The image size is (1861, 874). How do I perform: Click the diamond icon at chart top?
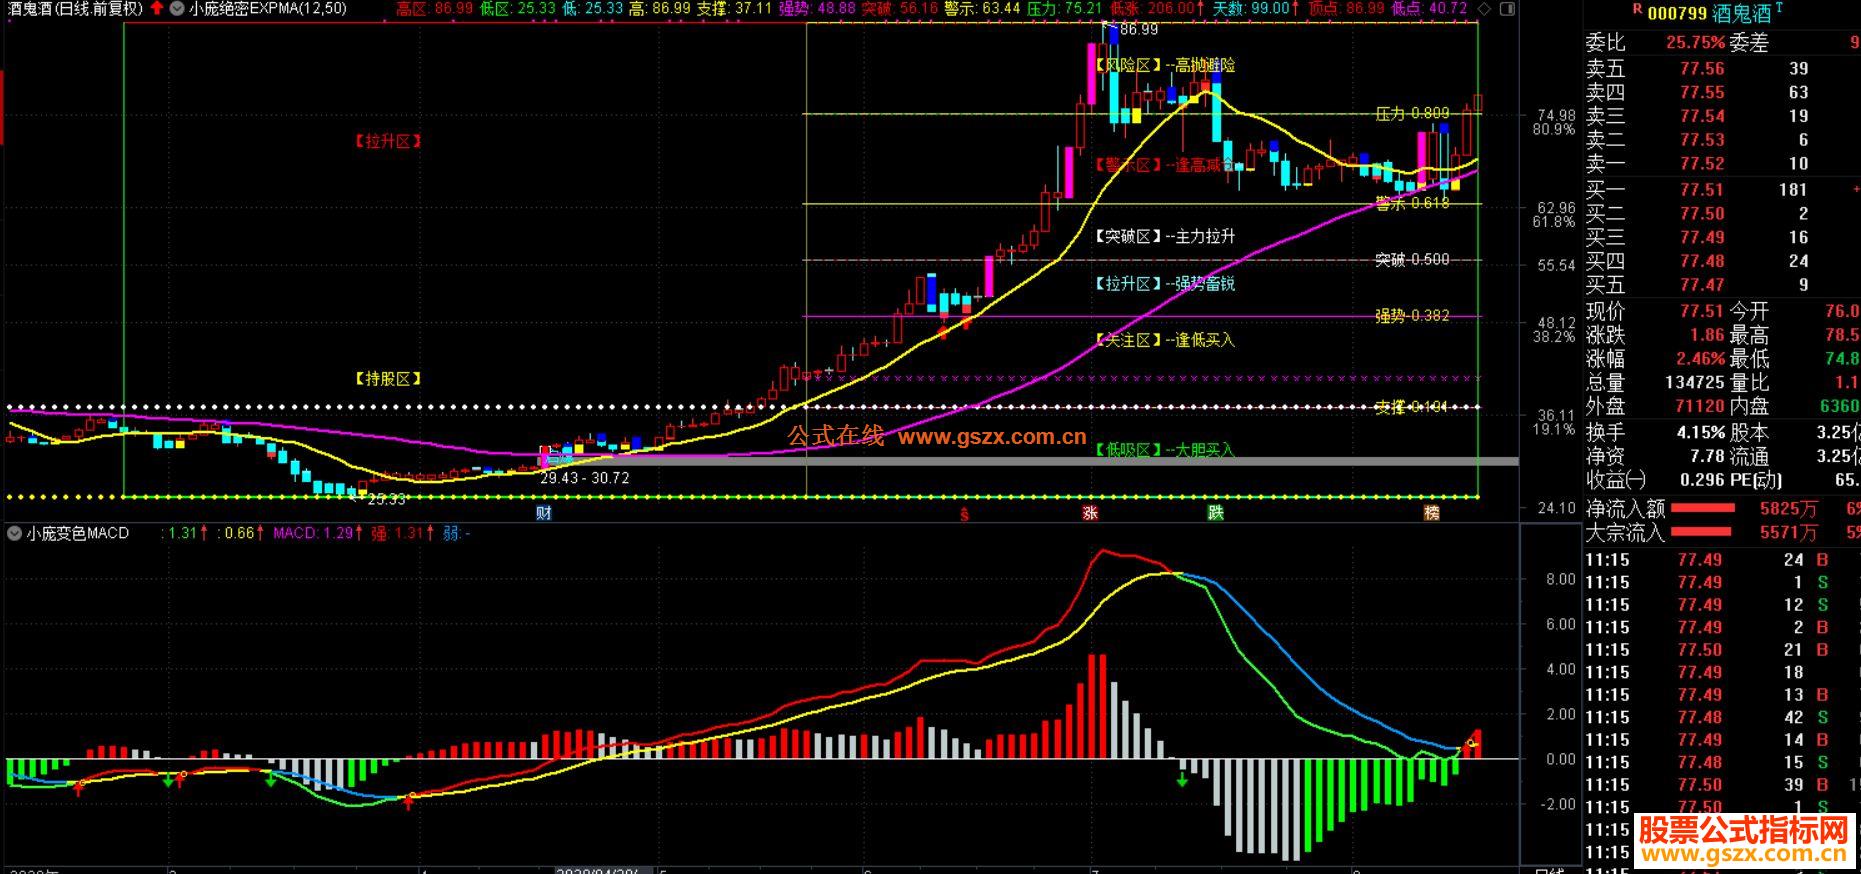pos(1484,9)
